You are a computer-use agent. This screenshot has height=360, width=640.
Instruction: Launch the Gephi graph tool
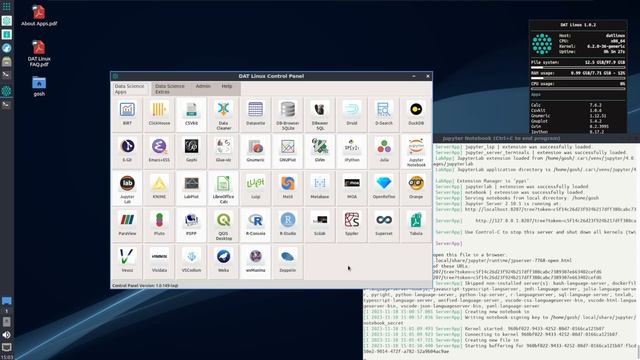click(x=191, y=151)
